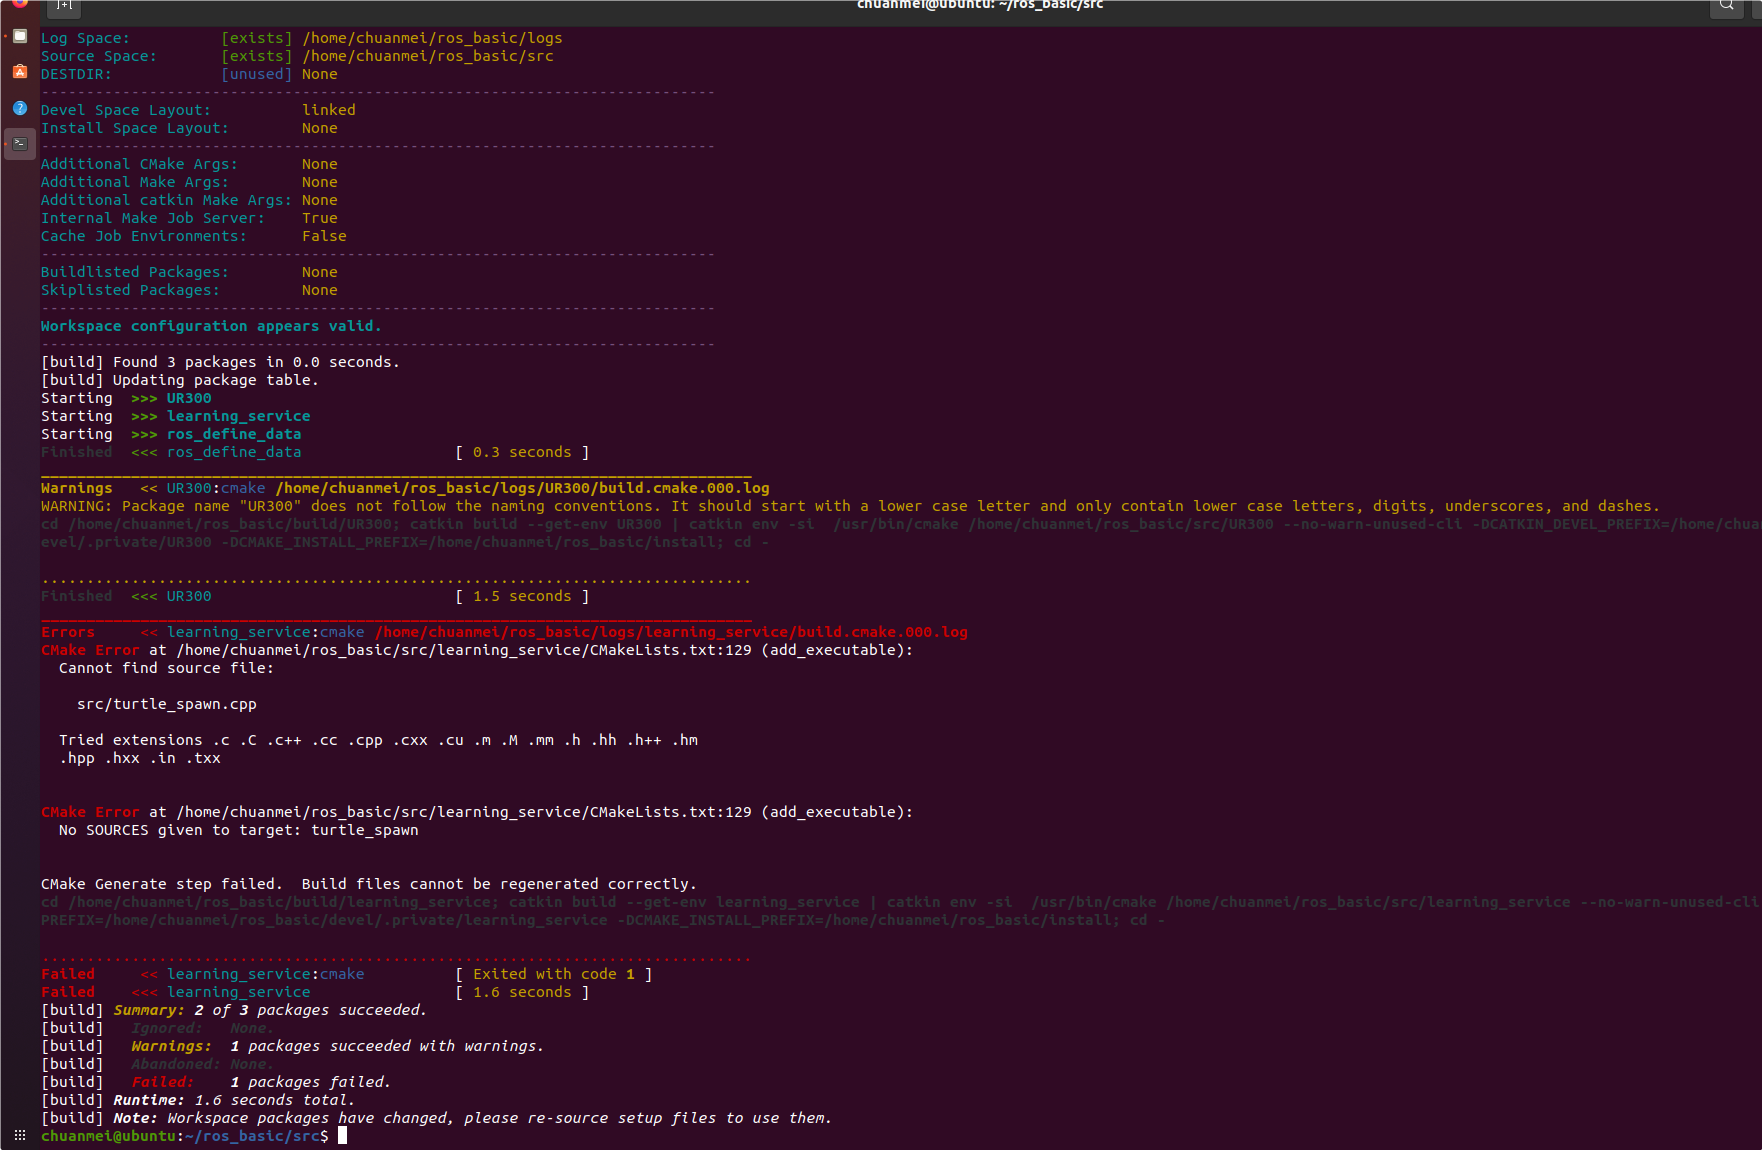1762x1150 pixels.
Task: Open the terminal menu at the far top right
Action: [1754, 7]
